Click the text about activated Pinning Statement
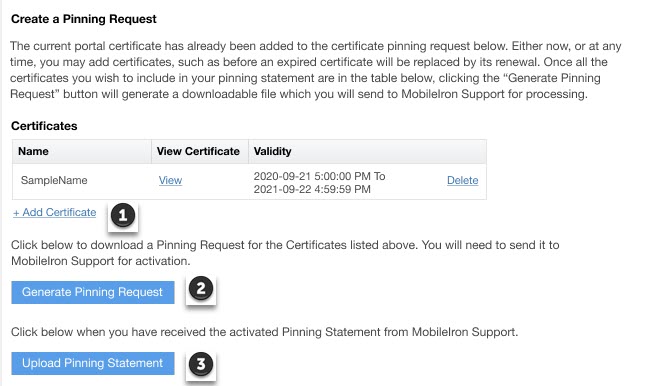This screenshot has height=386, width=652. click(264, 332)
